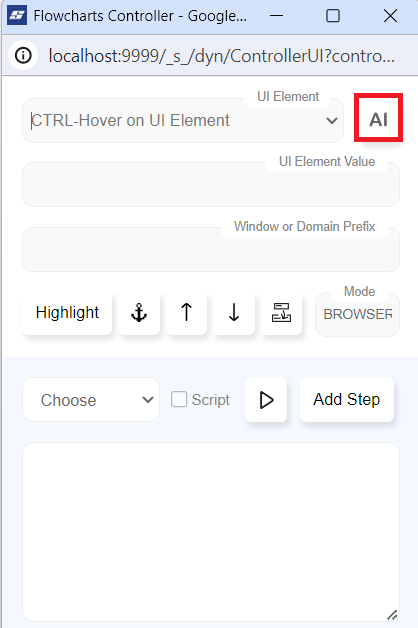The width and height of the screenshot is (418, 628).
Task: Open the Mode BROWSER selector
Action: [357, 314]
